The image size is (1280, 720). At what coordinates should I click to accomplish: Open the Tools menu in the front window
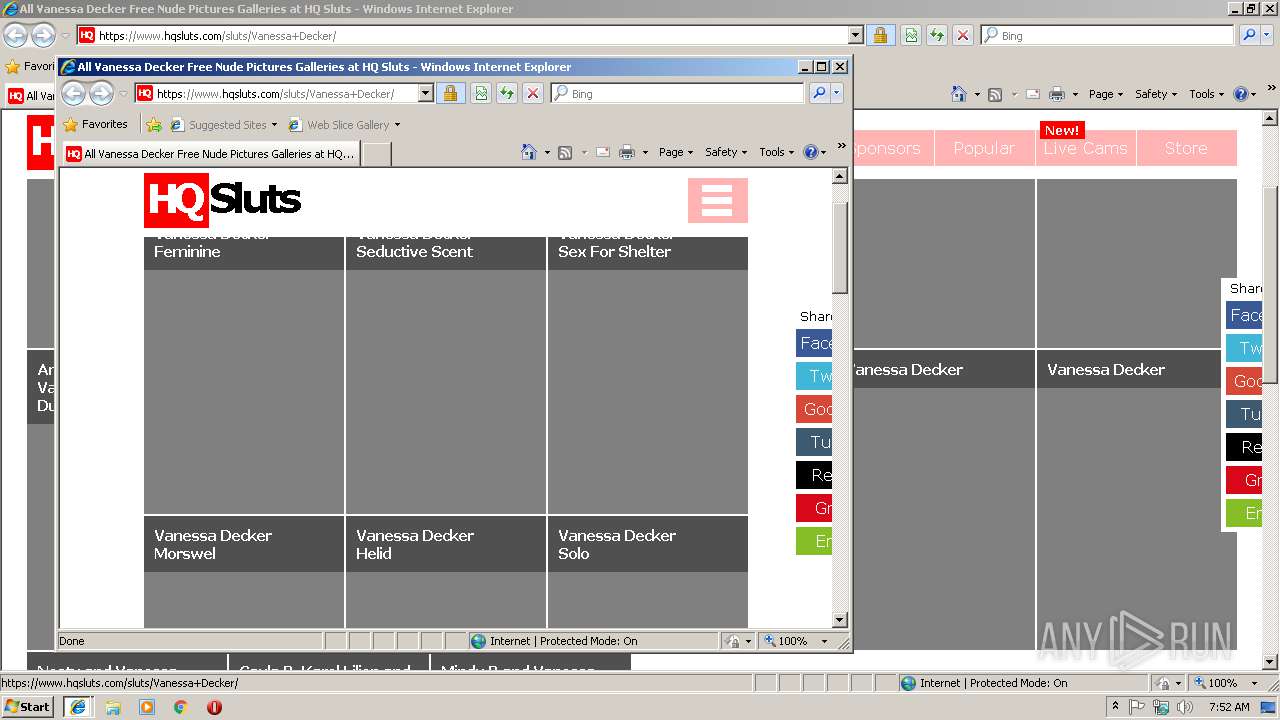coord(776,152)
